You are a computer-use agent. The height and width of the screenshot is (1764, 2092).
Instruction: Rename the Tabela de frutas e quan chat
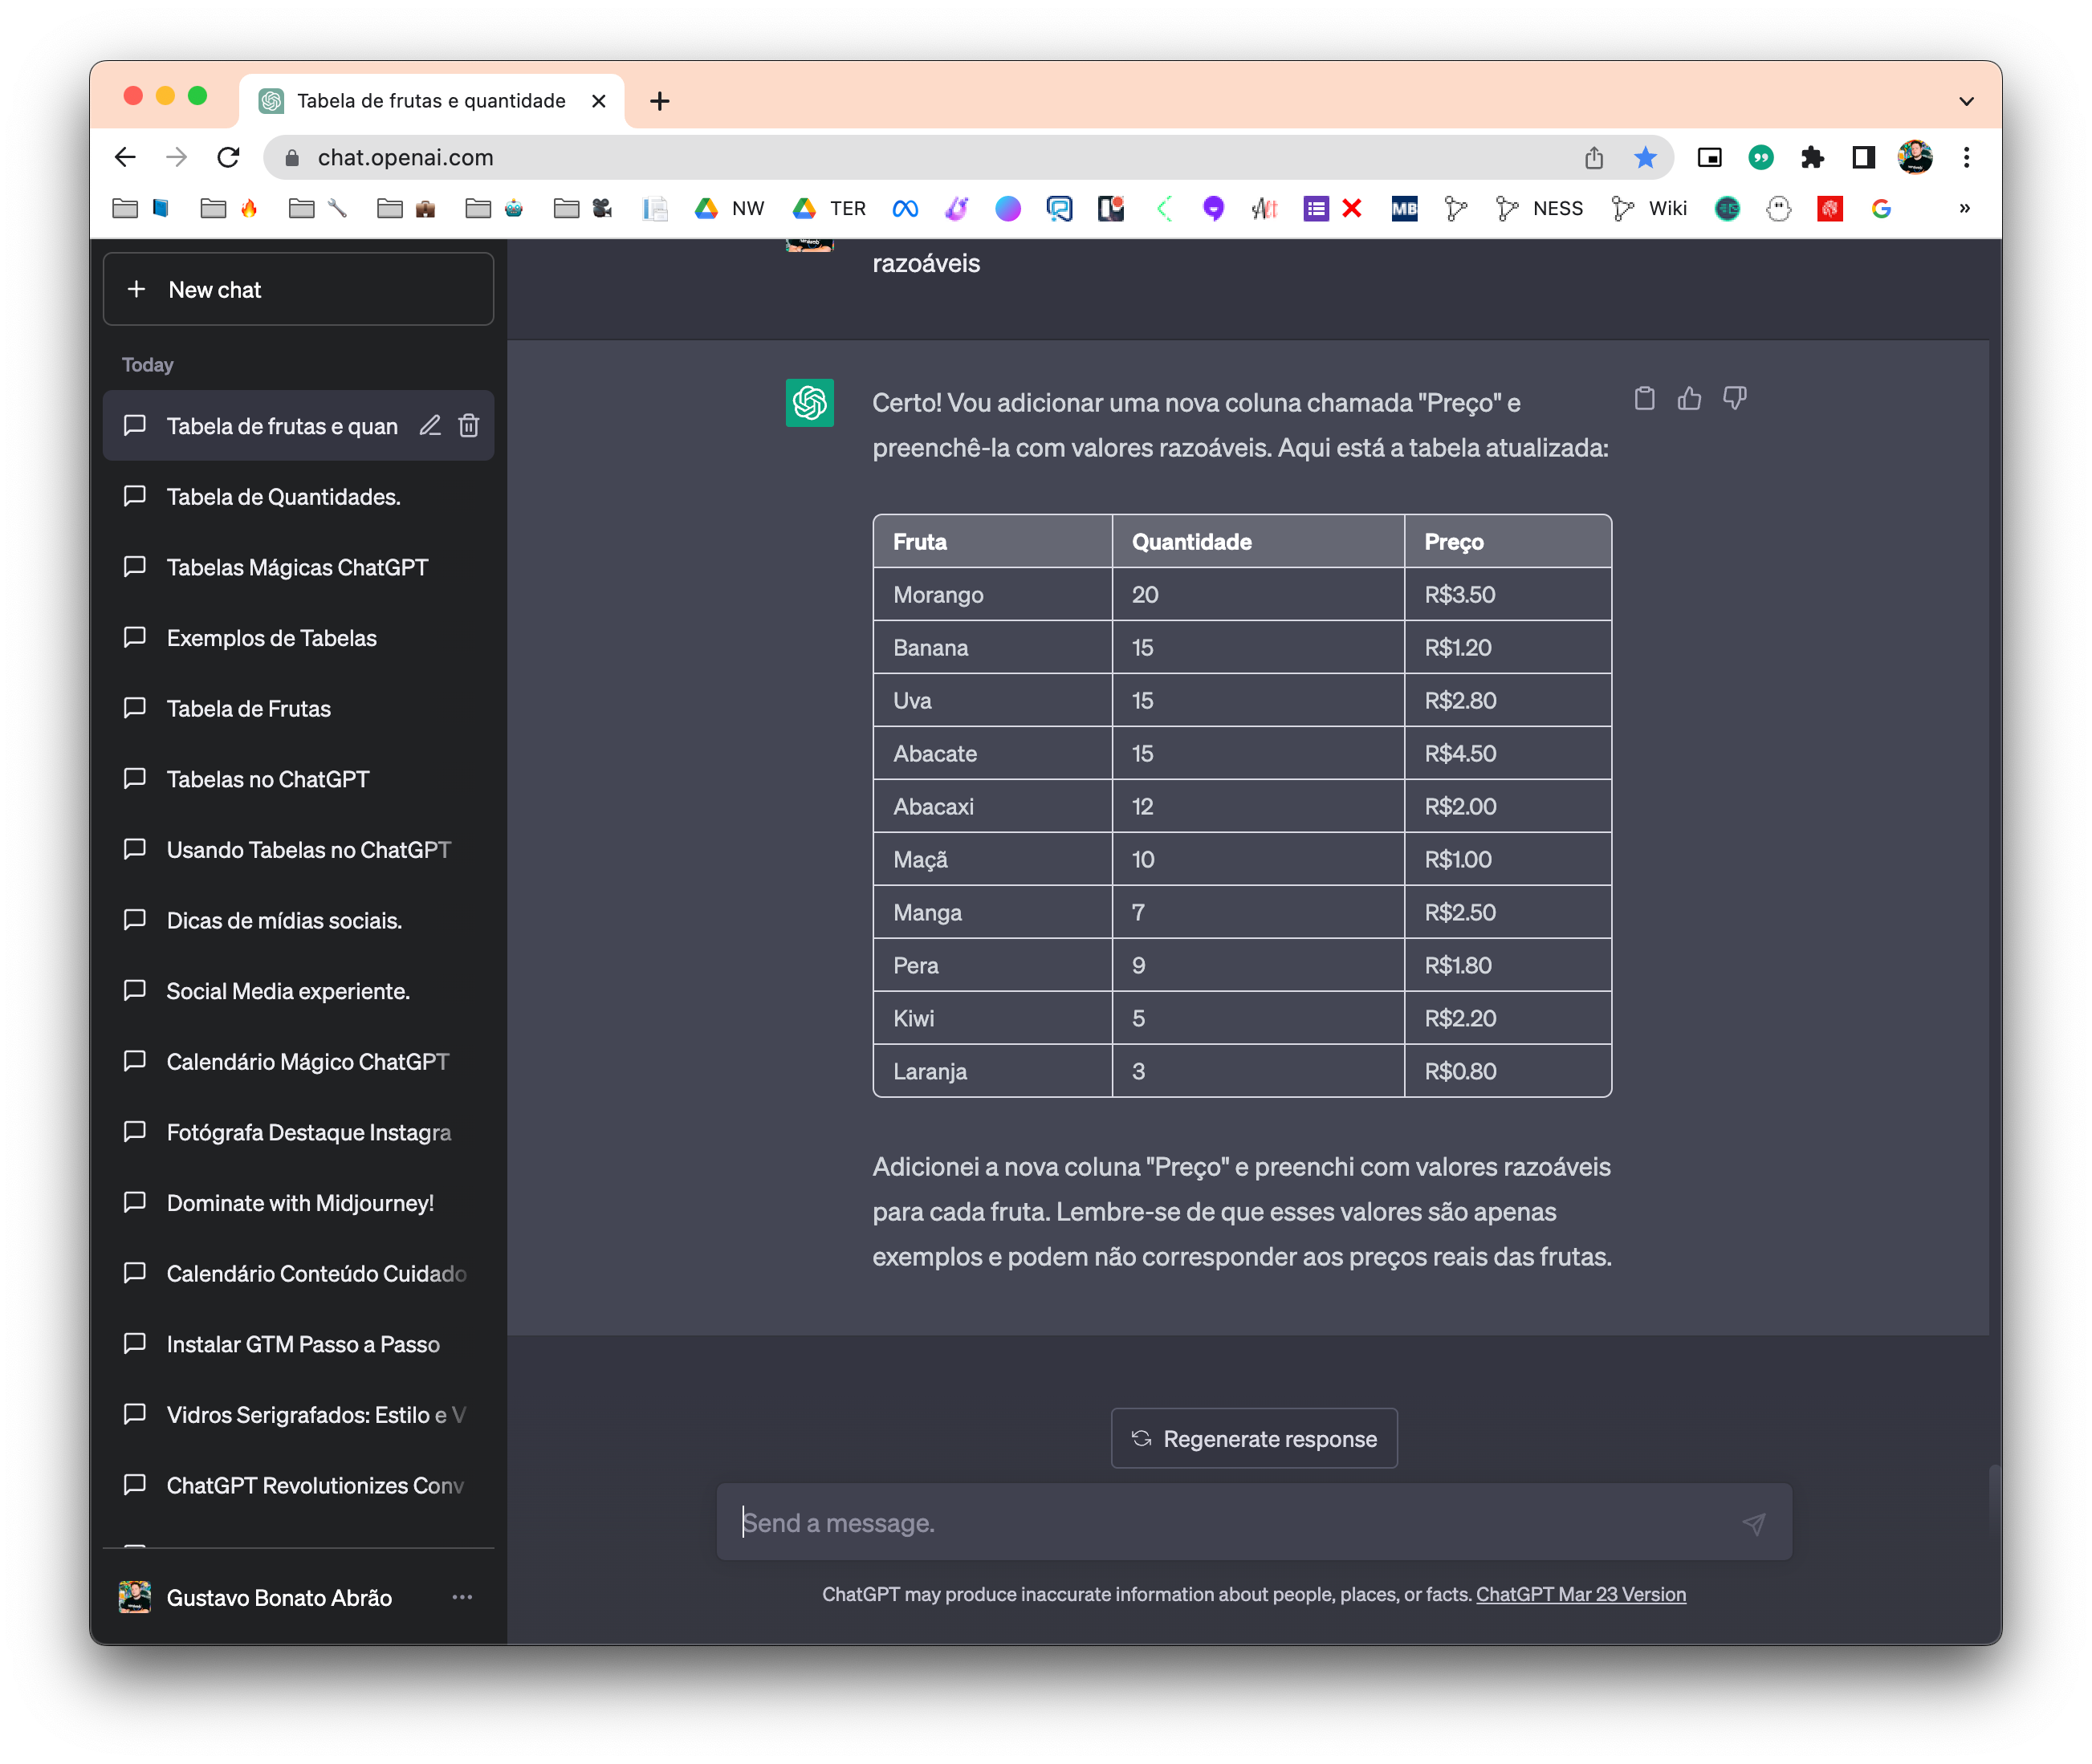click(x=430, y=426)
